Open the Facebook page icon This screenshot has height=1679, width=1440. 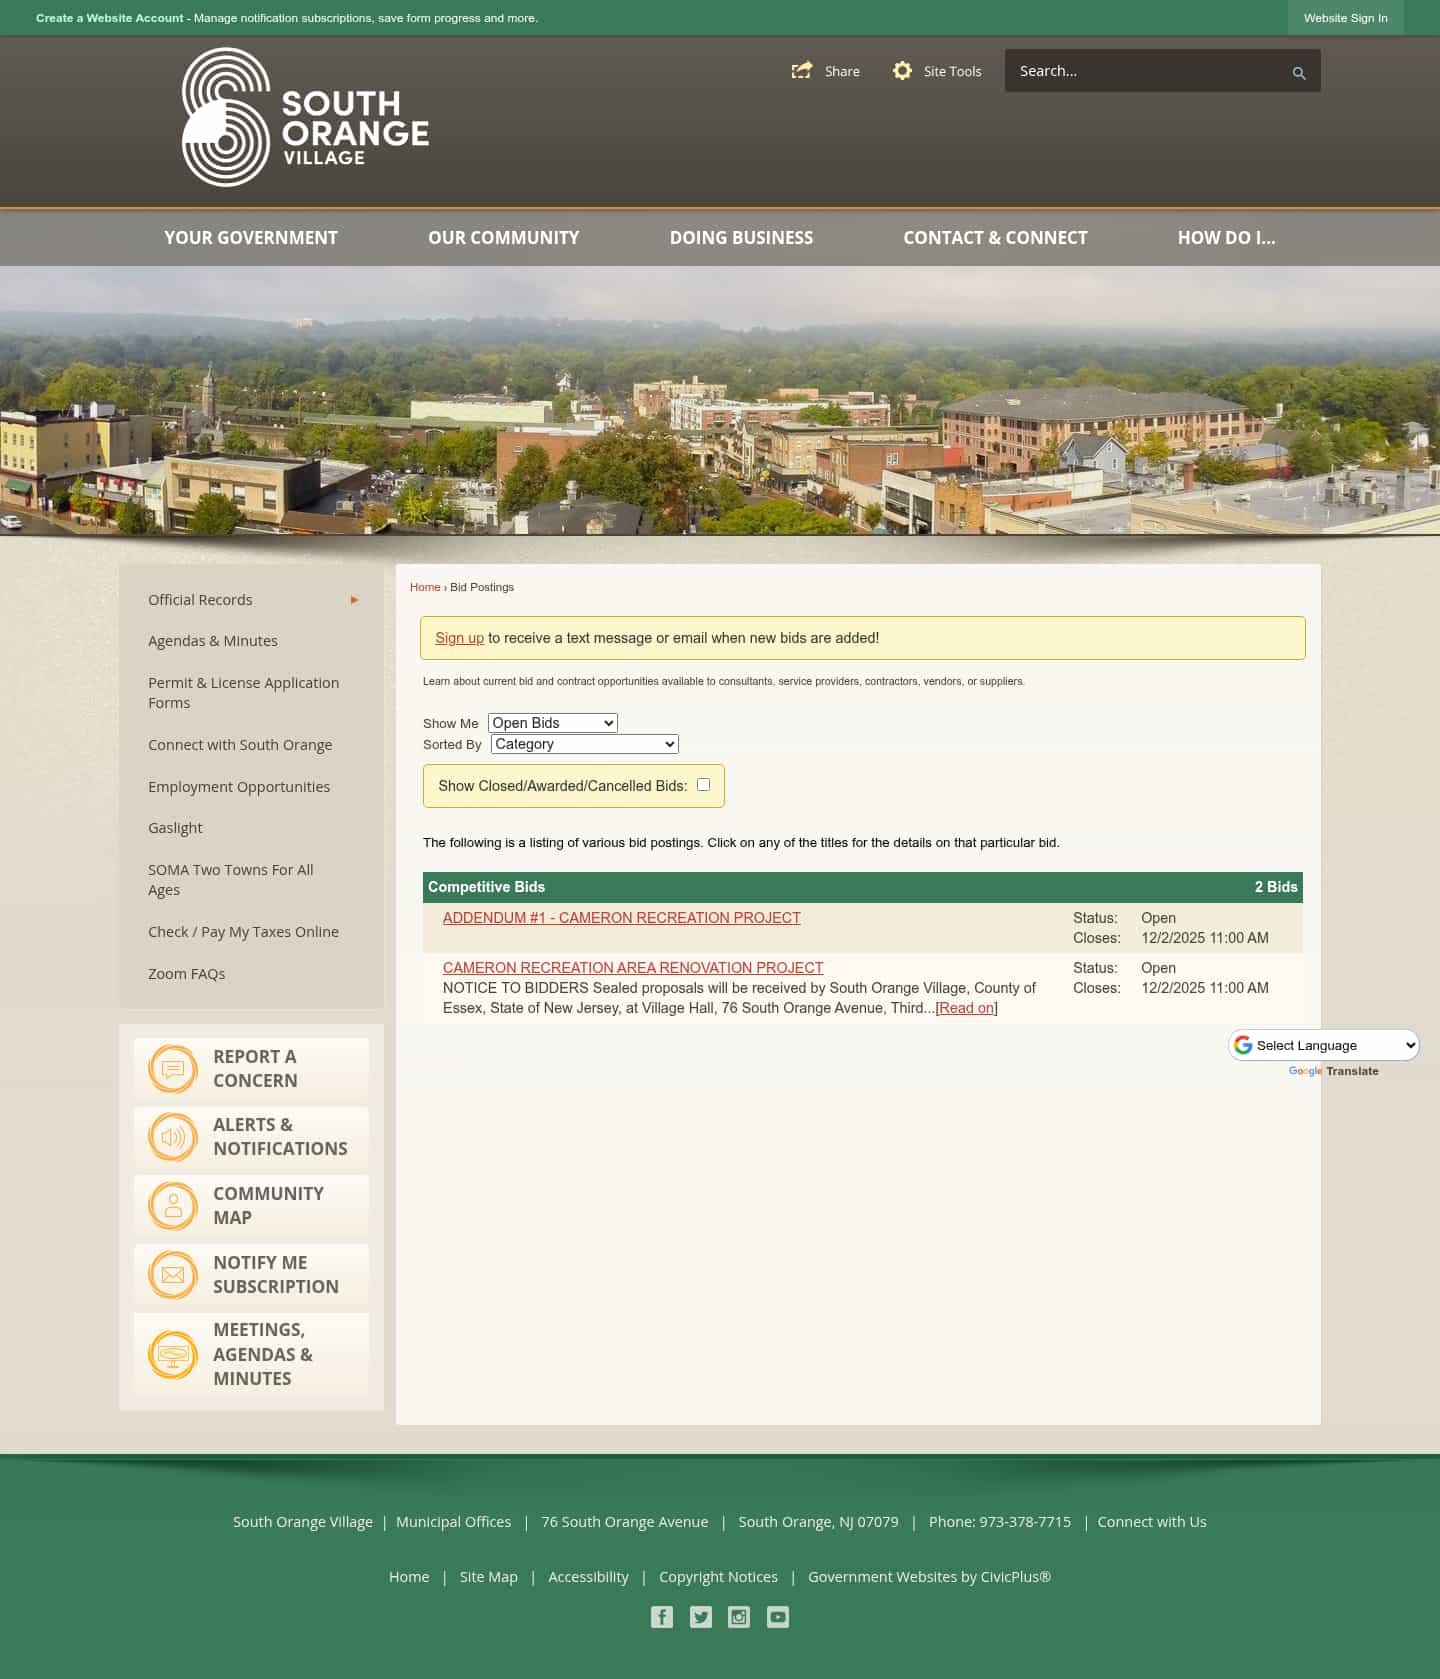point(662,1617)
